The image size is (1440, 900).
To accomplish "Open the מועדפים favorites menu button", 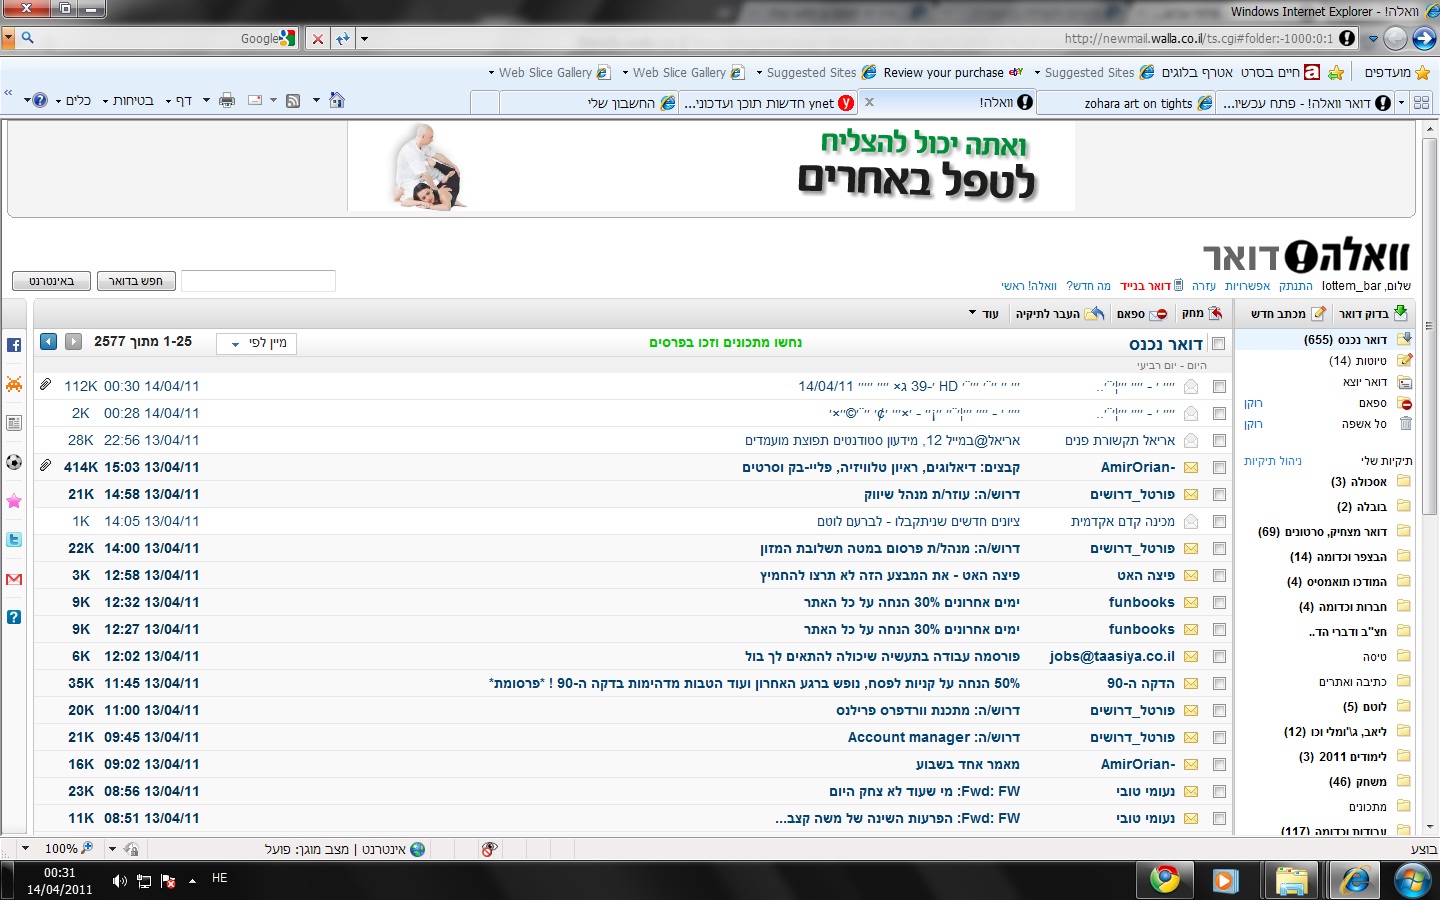I will click(x=1397, y=72).
